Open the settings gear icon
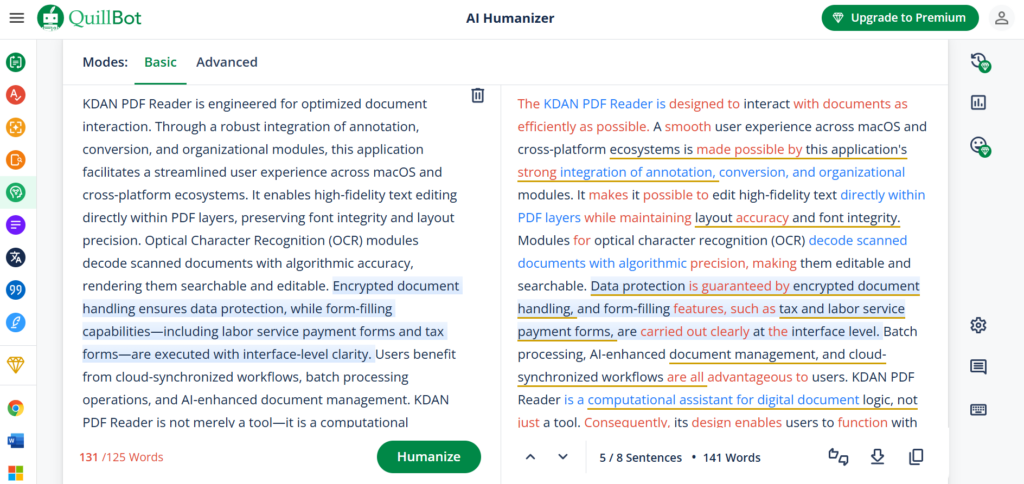 [x=978, y=325]
